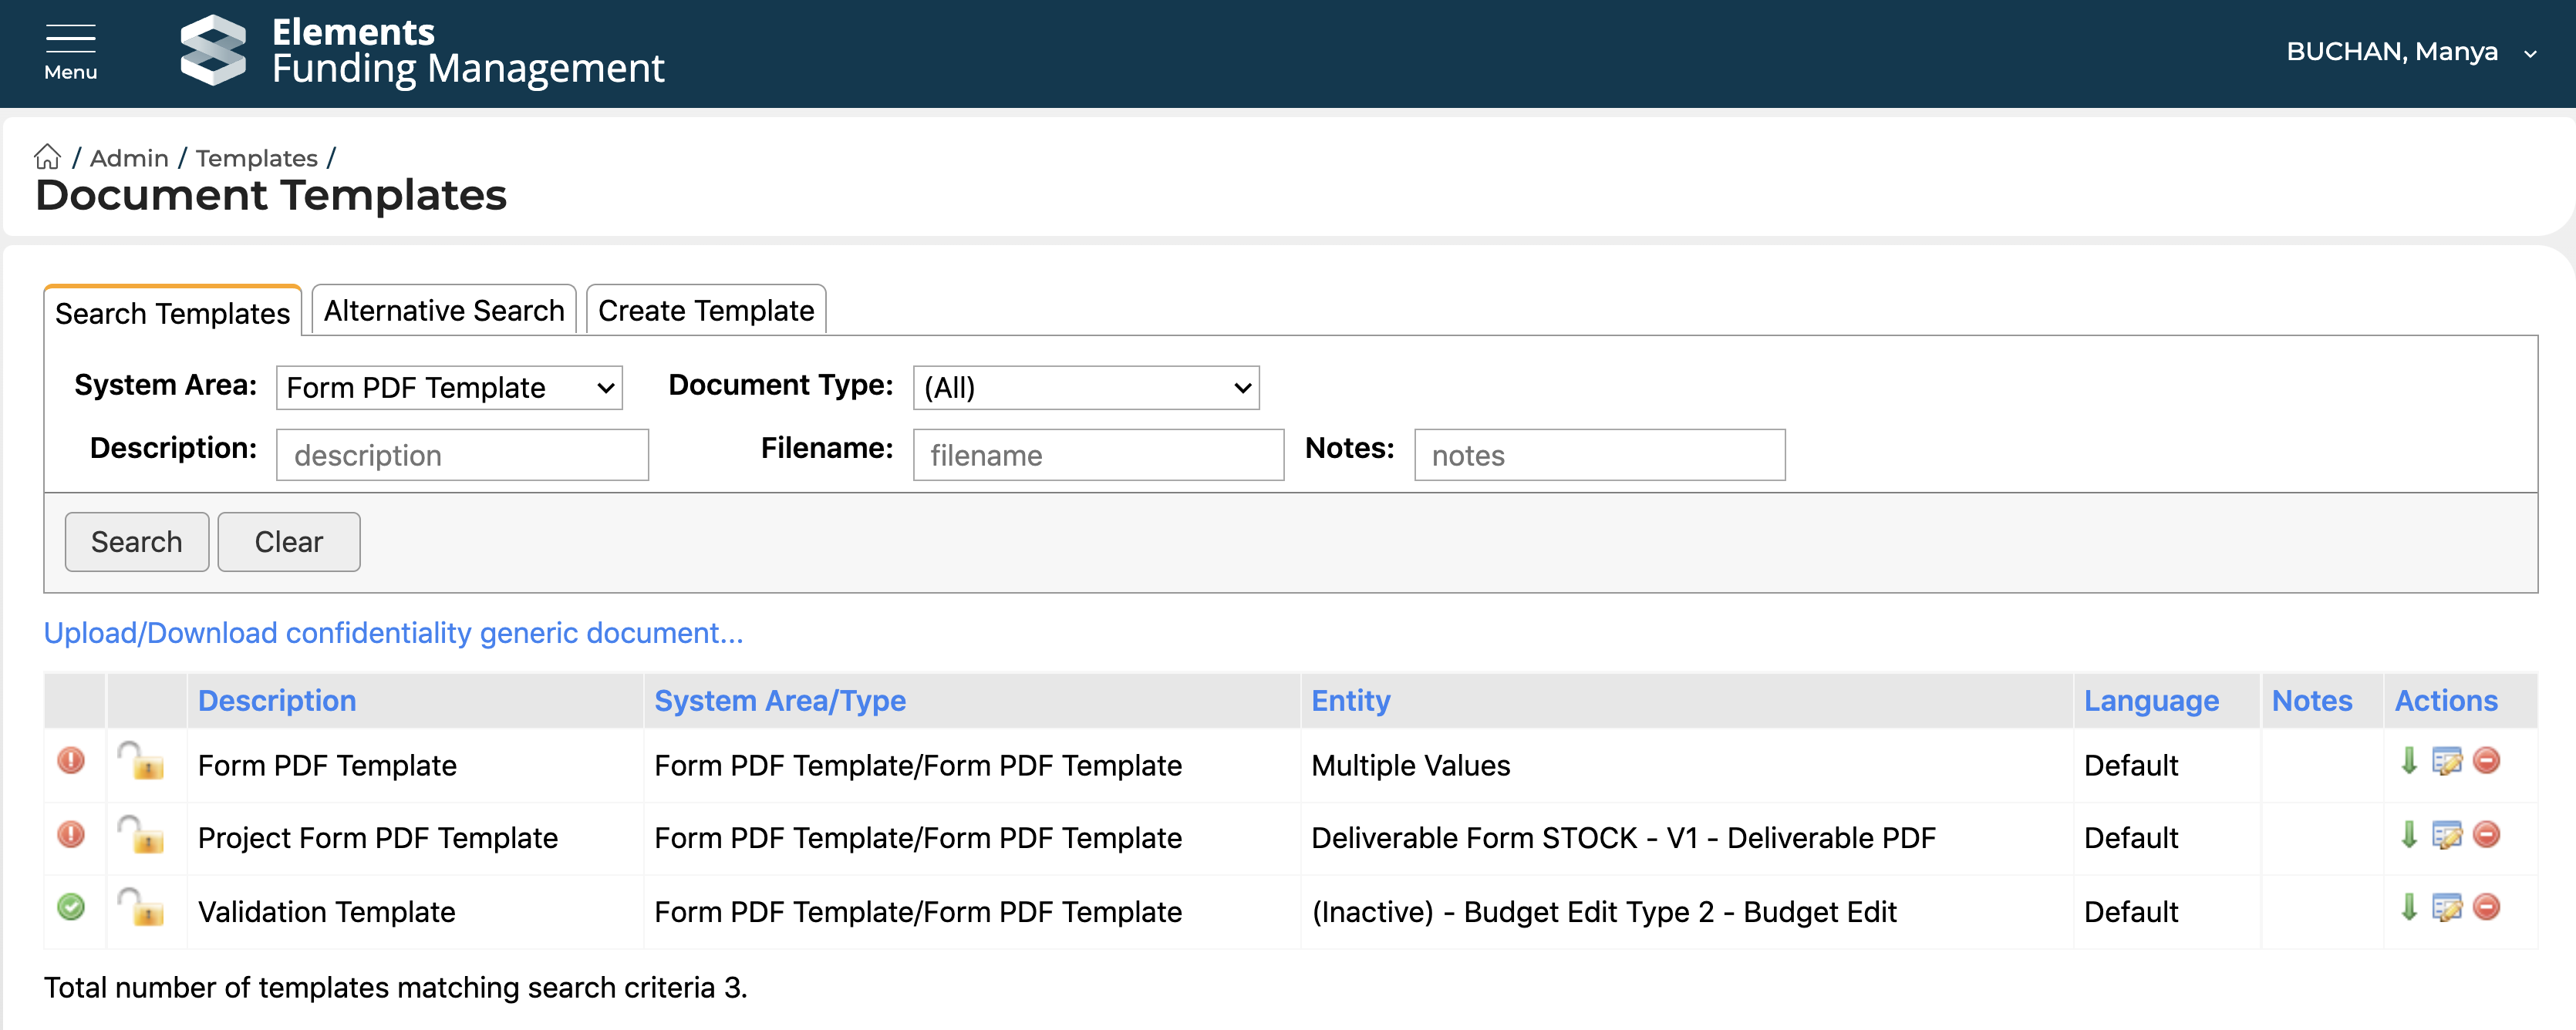Viewport: 2576px width, 1030px height.
Task: Open Upload/Download confidentiality generic document link
Action: [x=393, y=633]
